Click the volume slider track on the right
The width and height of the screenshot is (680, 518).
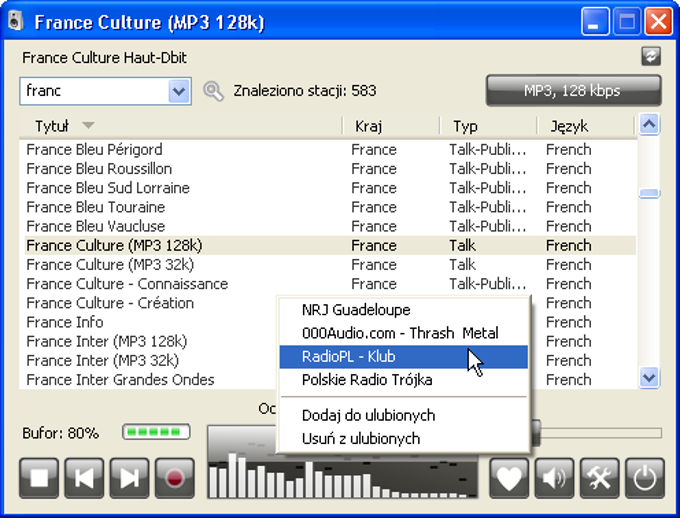click(x=601, y=433)
